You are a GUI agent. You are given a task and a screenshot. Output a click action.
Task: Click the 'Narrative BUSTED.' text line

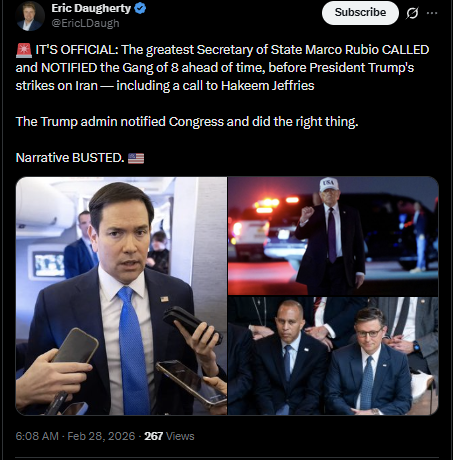point(70,158)
